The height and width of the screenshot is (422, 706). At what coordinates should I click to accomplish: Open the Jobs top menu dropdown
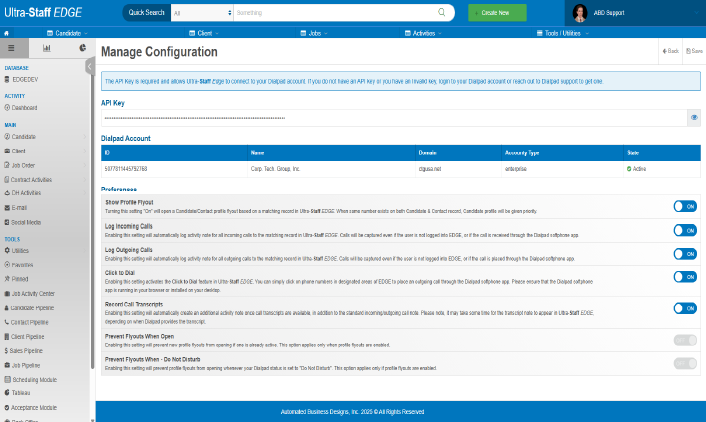(314, 33)
